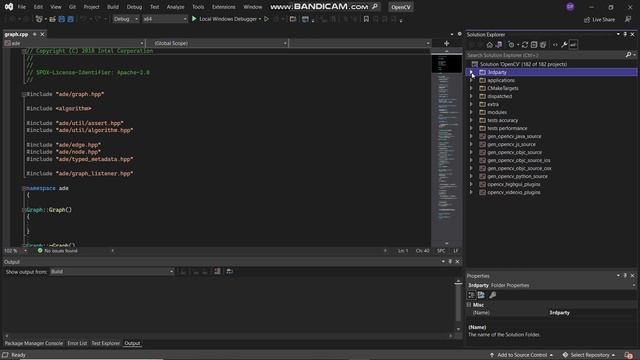Open the Analyze menu
Screen dimensions: 640x360
tap(175, 7)
